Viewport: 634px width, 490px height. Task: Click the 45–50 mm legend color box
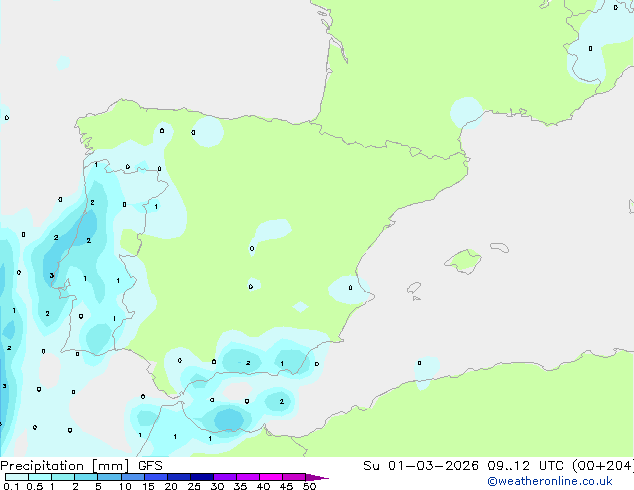(294, 477)
